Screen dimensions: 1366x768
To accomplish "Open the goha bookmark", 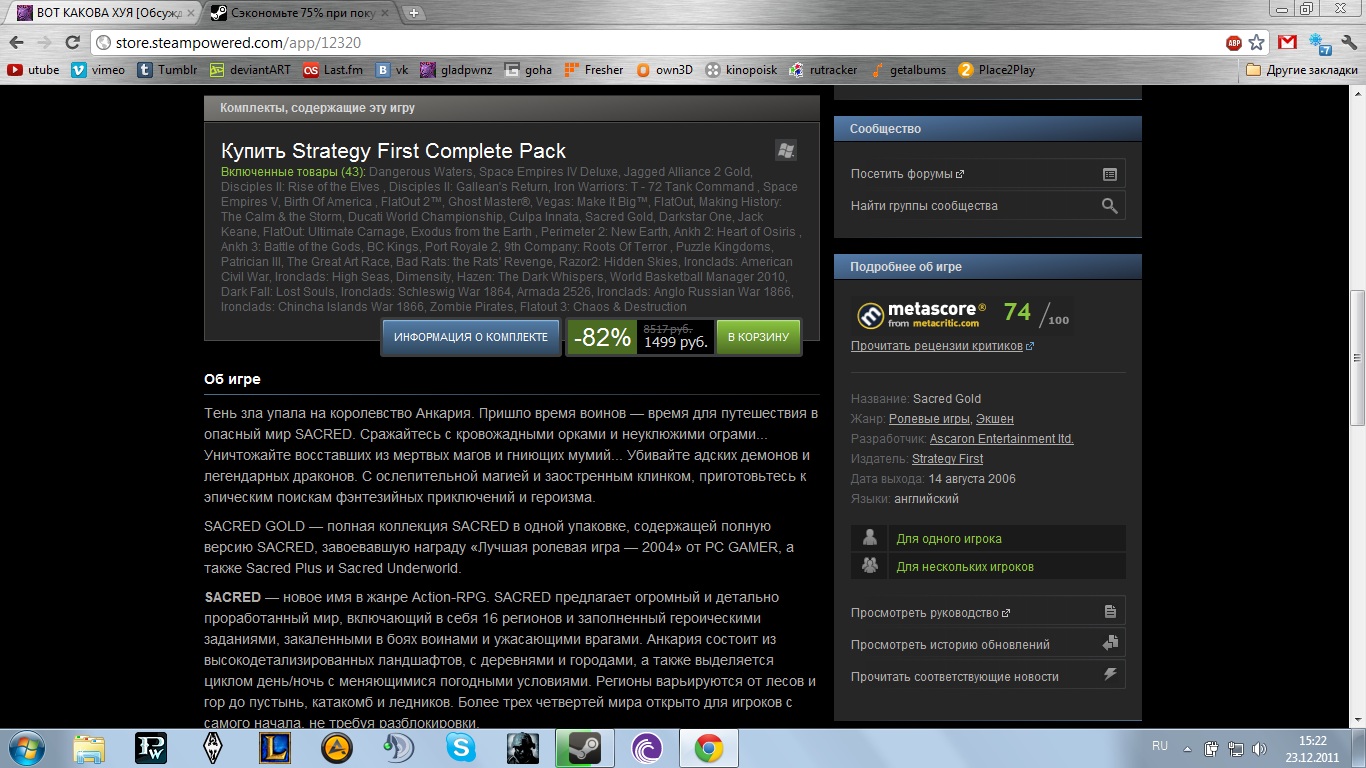I will click(528, 70).
